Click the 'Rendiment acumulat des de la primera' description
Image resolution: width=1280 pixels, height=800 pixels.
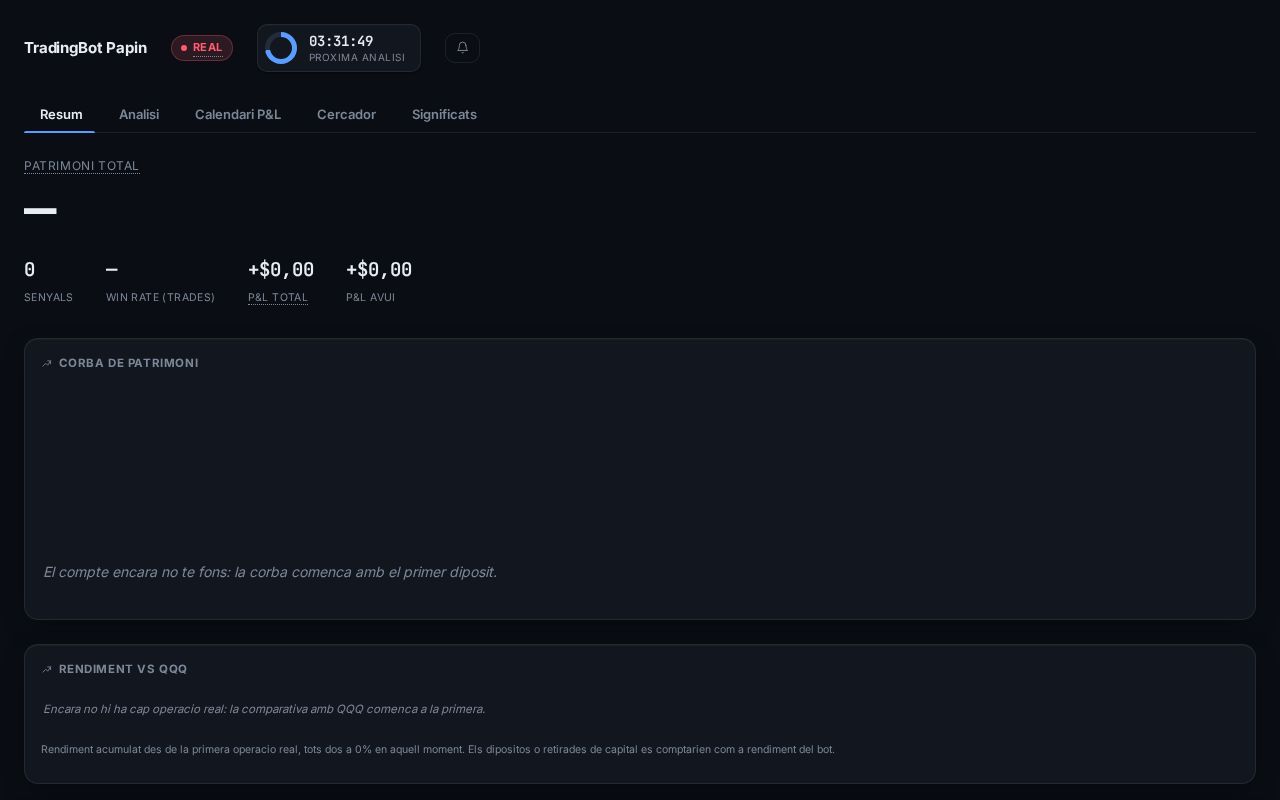click(438, 749)
